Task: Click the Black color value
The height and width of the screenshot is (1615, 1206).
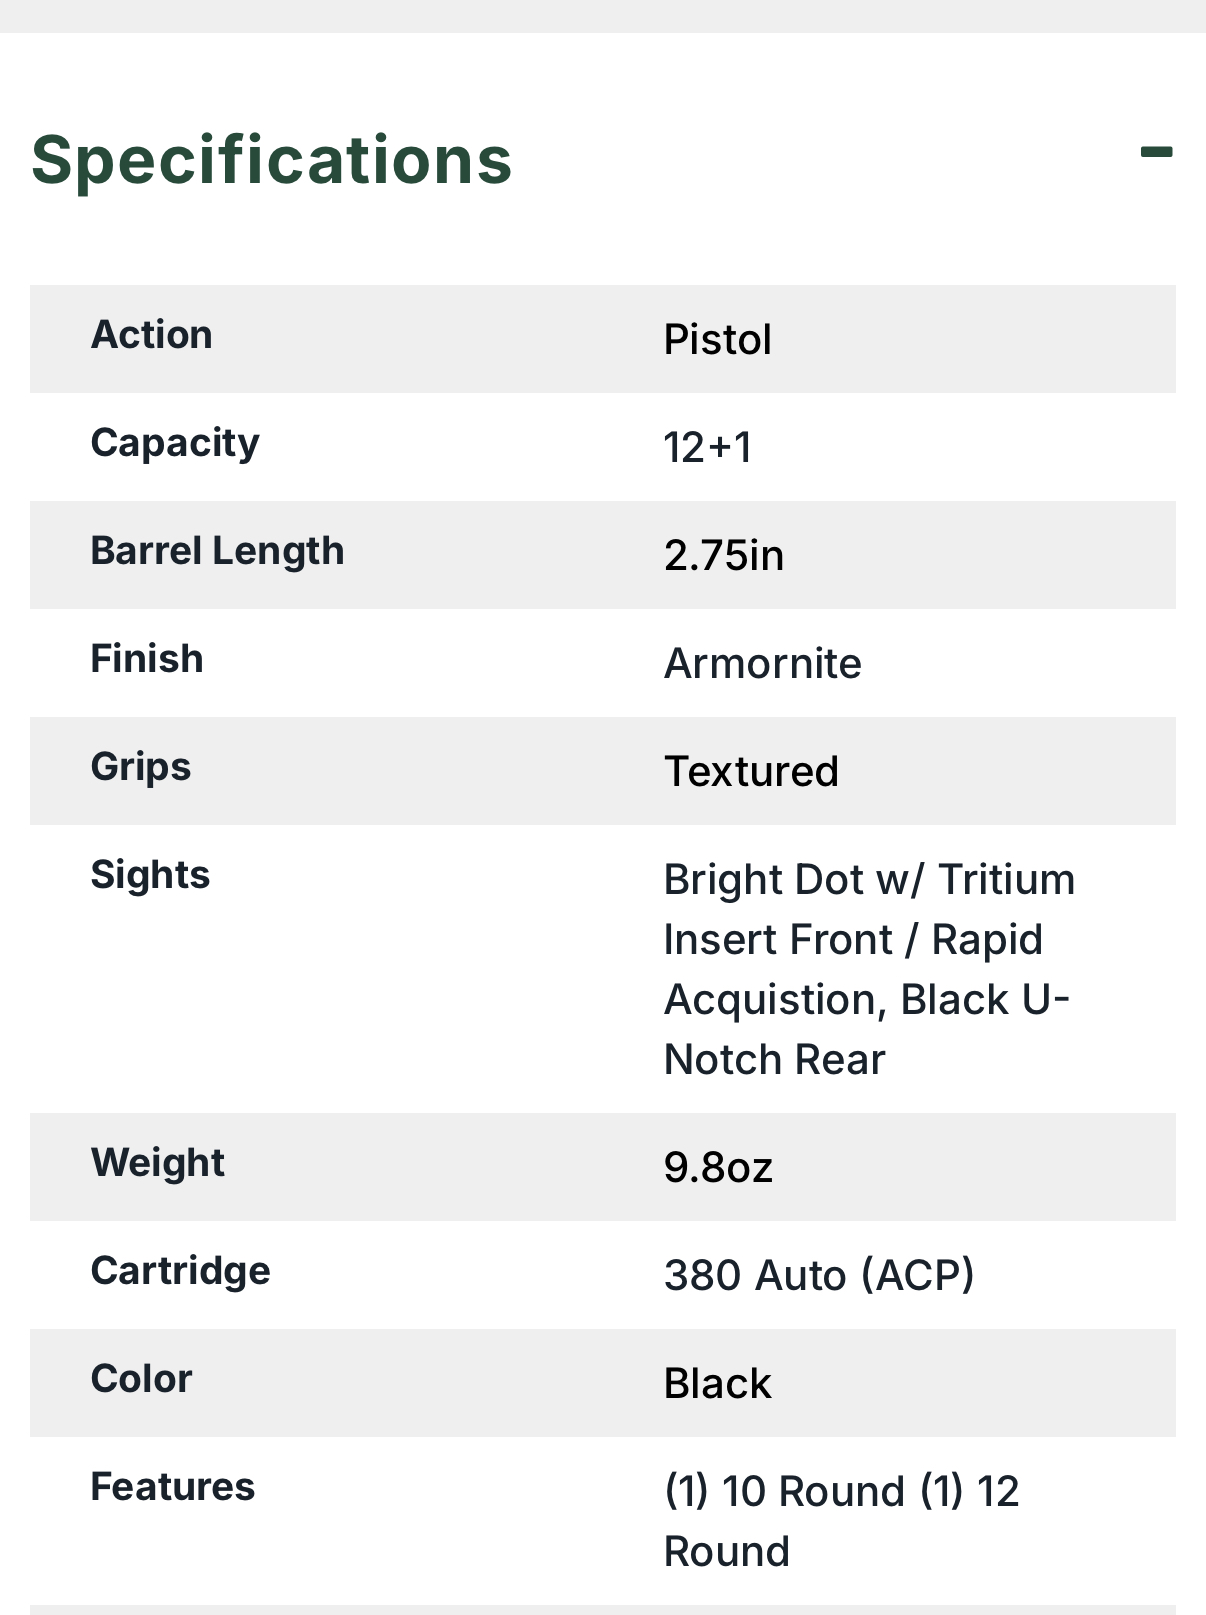Action: [717, 1383]
